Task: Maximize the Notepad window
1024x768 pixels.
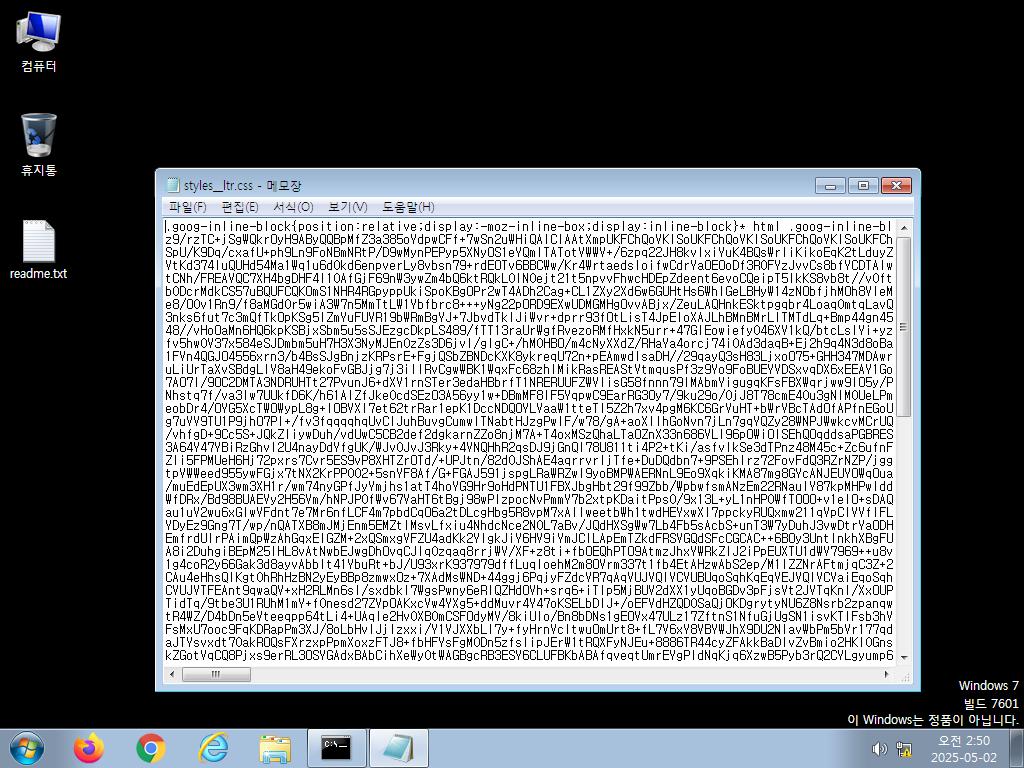Action: click(863, 186)
